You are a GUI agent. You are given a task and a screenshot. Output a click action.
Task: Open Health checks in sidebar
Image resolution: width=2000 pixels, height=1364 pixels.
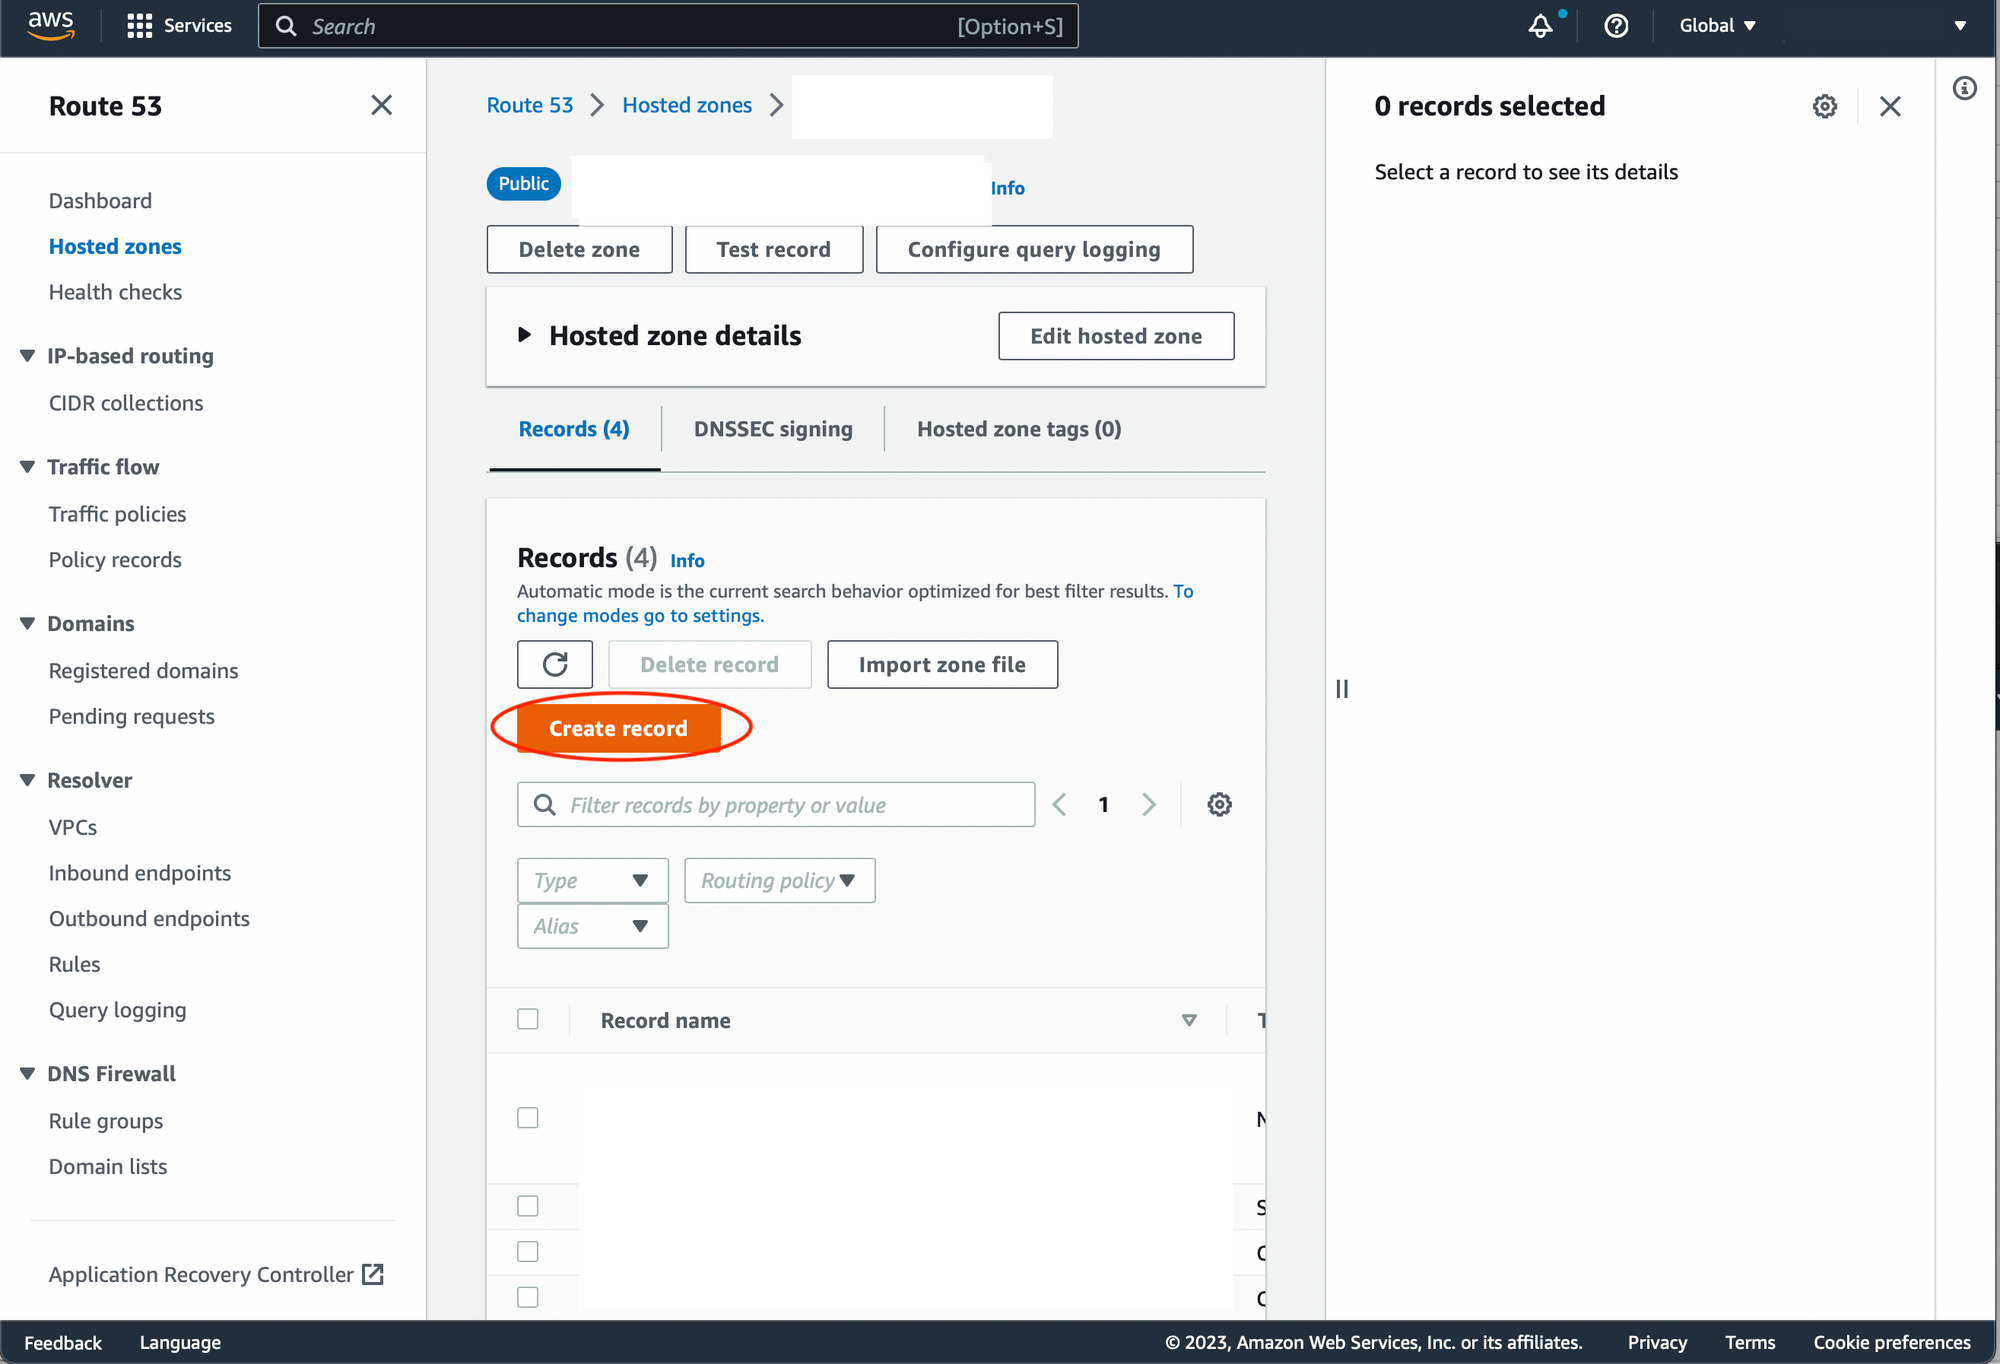point(115,292)
